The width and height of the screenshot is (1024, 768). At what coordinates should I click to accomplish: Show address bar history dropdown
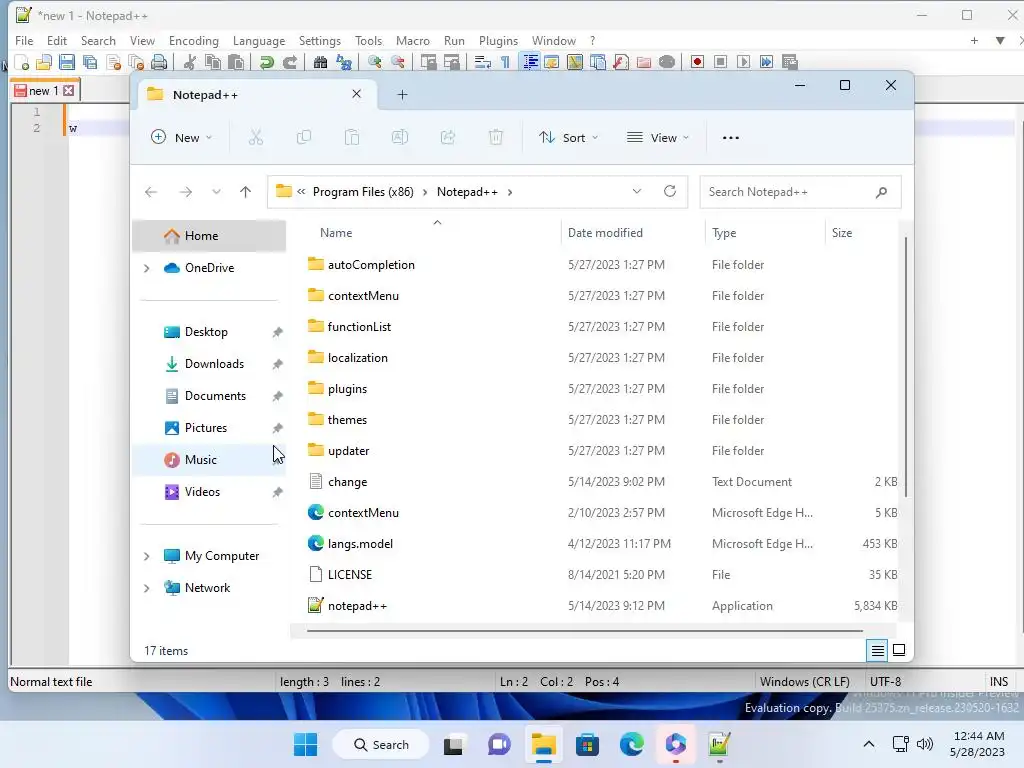point(637,191)
